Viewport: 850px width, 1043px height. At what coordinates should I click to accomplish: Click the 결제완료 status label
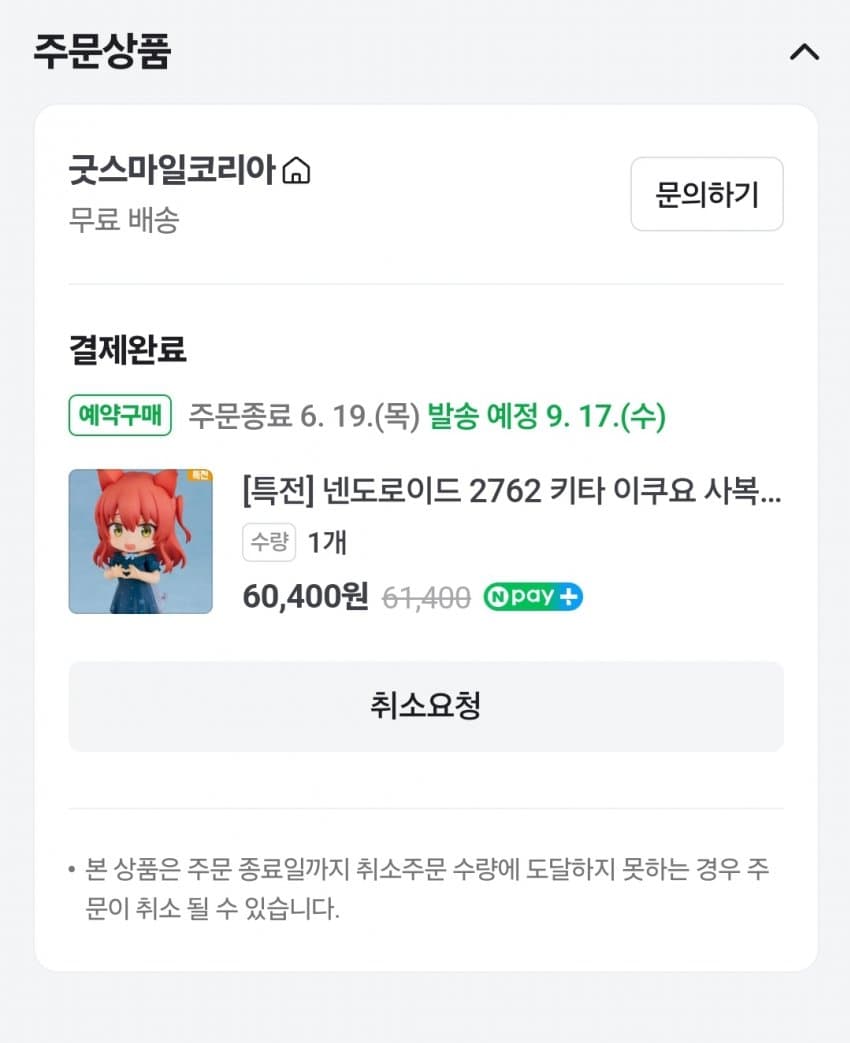pos(127,350)
